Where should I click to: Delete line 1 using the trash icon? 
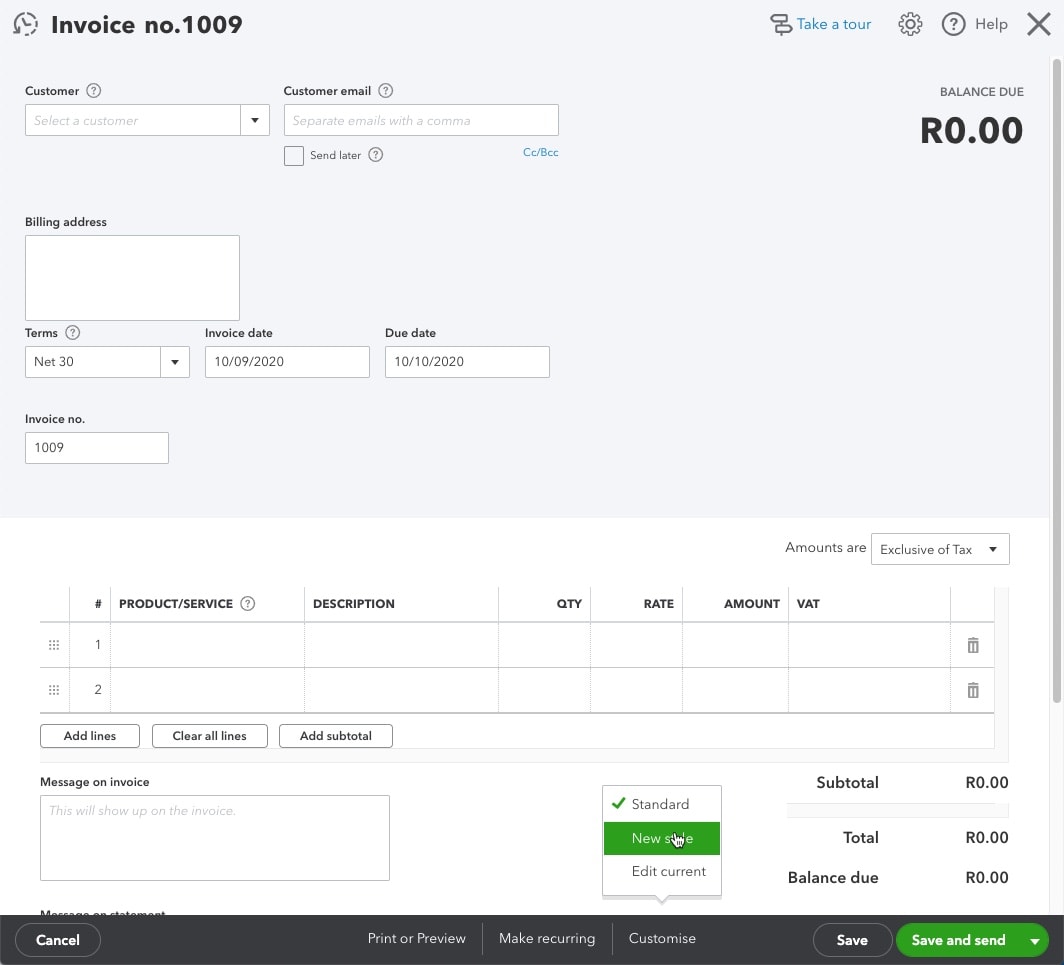(x=972, y=645)
